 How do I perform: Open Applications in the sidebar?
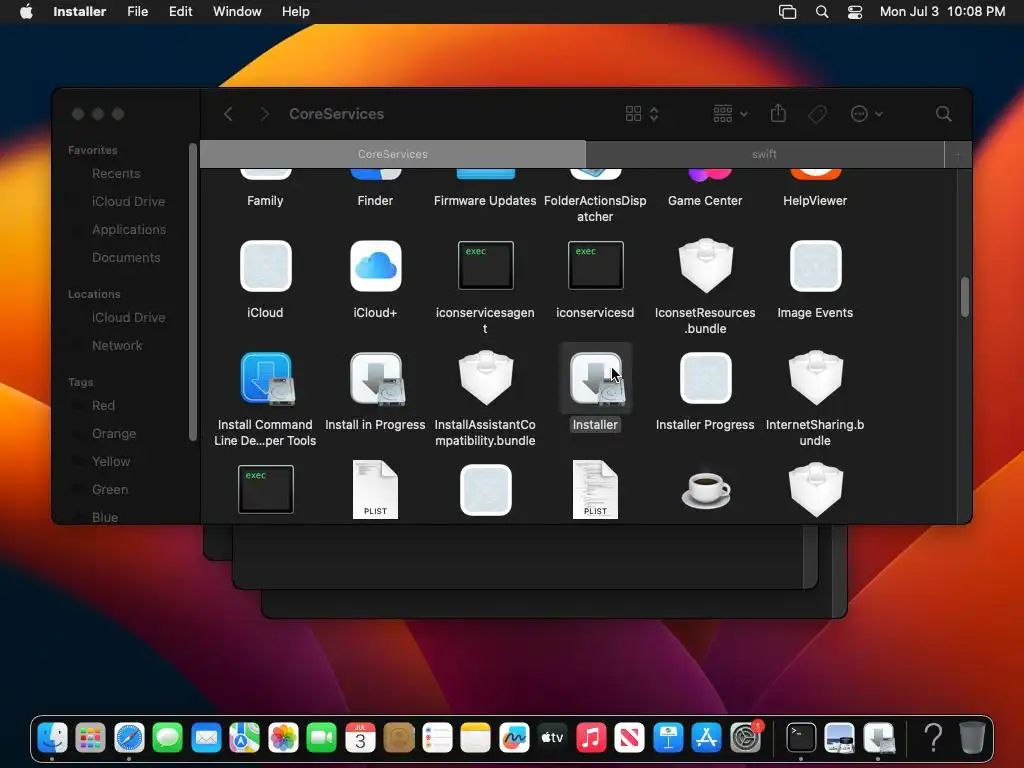pyautogui.click(x=129, y=230)
